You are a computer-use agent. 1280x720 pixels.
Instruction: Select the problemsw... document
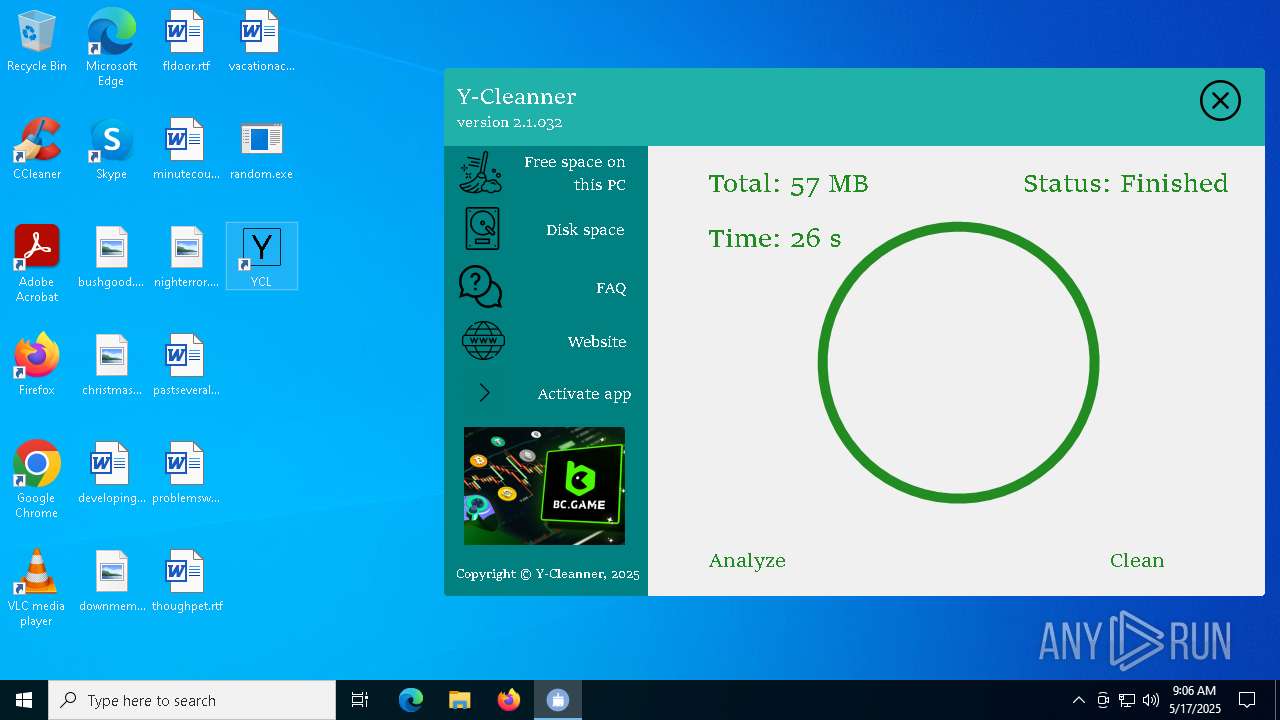click(x=186, y=474)
